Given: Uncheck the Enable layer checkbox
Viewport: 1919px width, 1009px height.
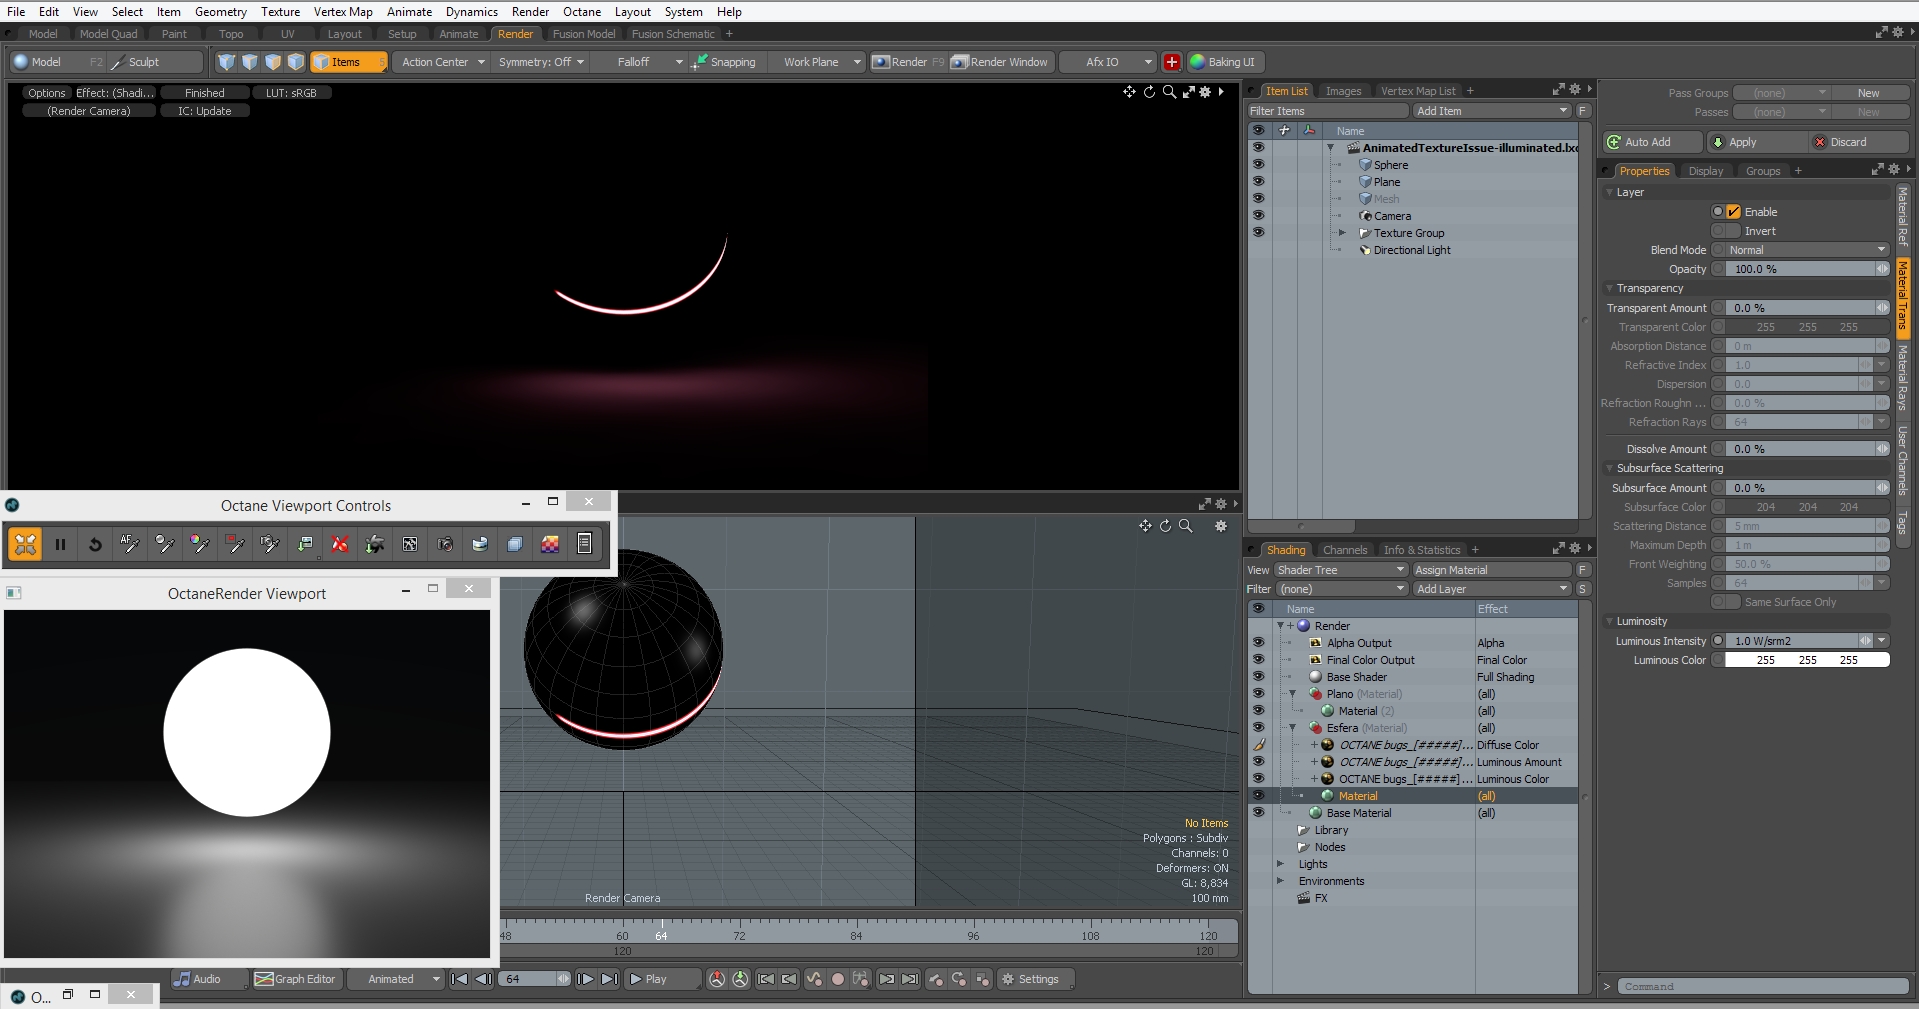Looking at the screenshot, I should click(x=1733, y=212).
